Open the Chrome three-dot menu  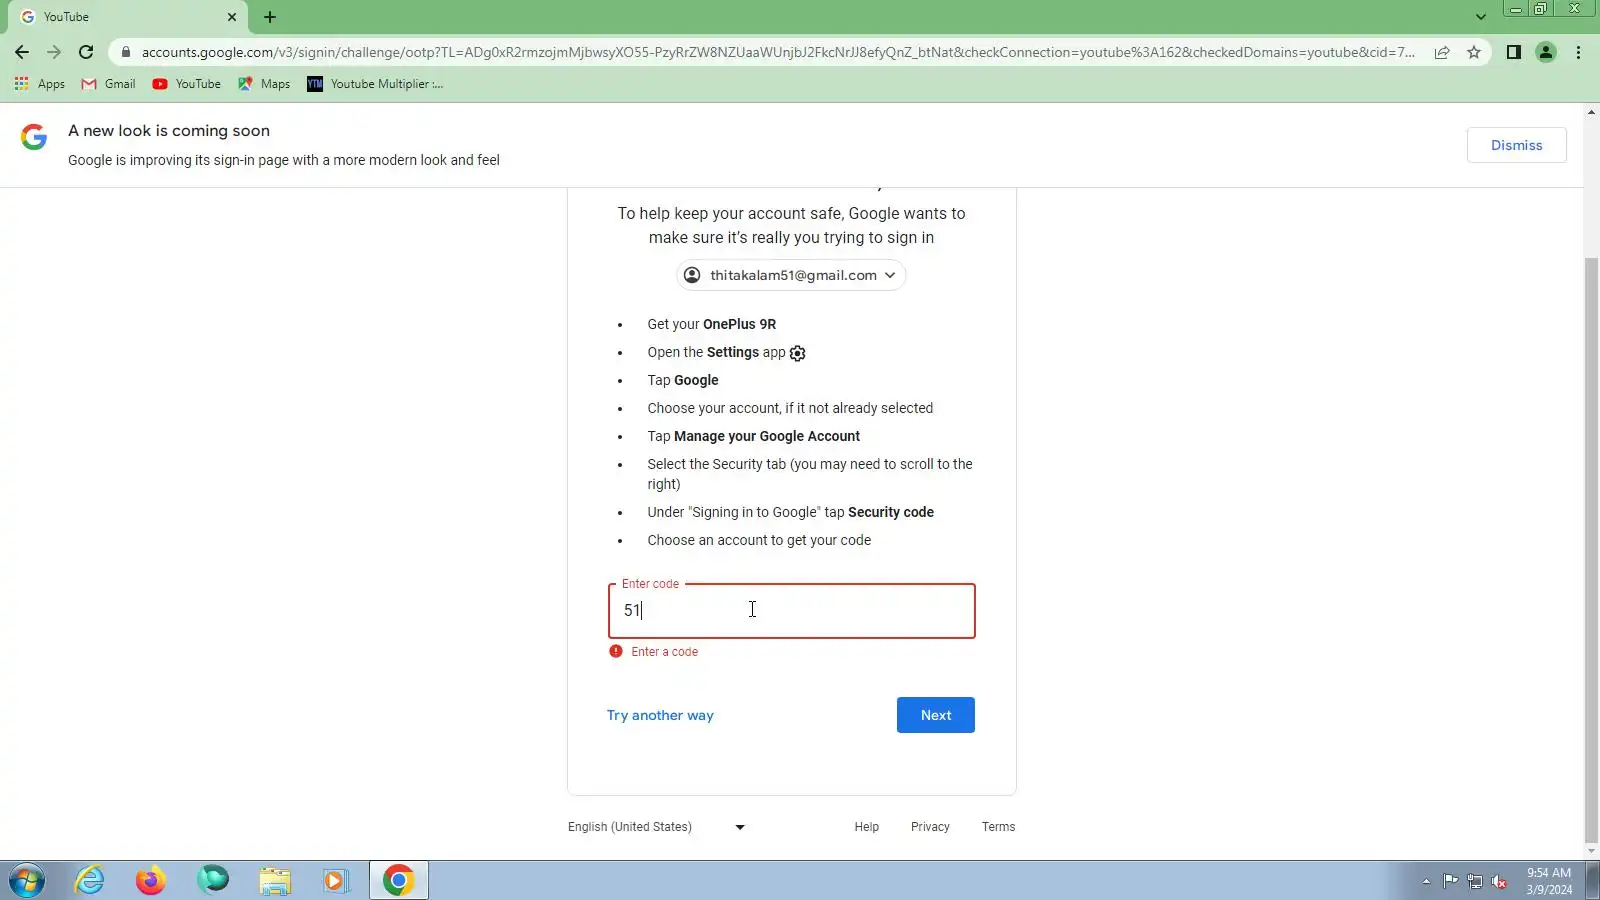click(x=1578, y=52)
